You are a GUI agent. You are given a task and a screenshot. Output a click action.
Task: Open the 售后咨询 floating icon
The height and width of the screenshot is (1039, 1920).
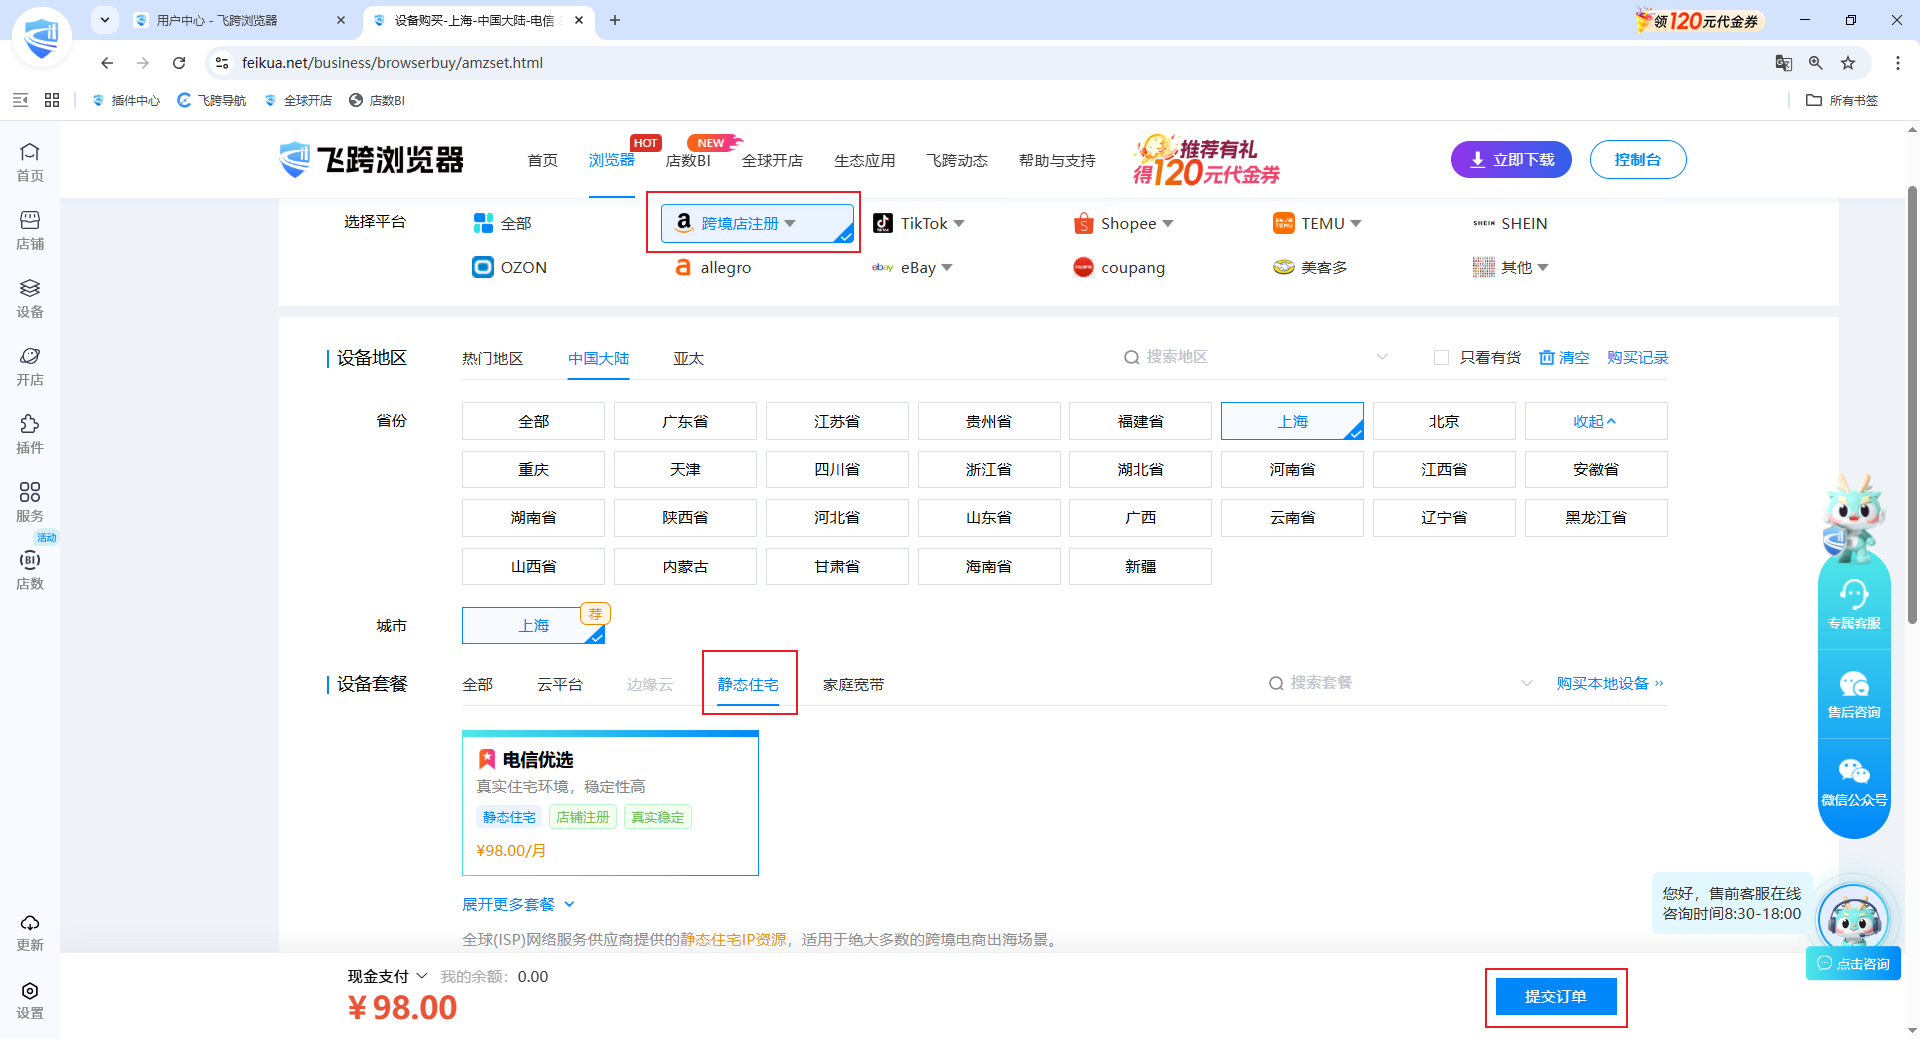(x=1854, y=694)
